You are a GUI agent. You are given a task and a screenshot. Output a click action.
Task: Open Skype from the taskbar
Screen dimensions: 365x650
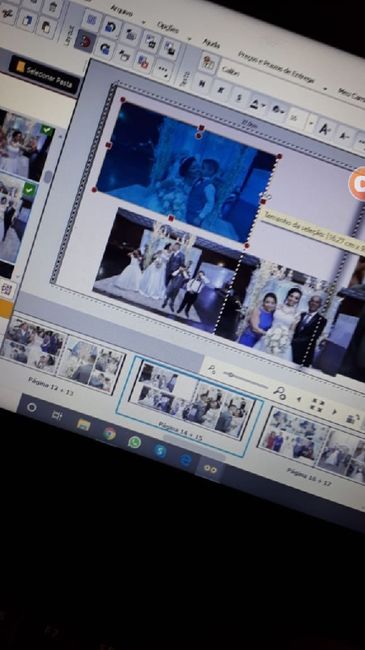(x=160, y=451)
